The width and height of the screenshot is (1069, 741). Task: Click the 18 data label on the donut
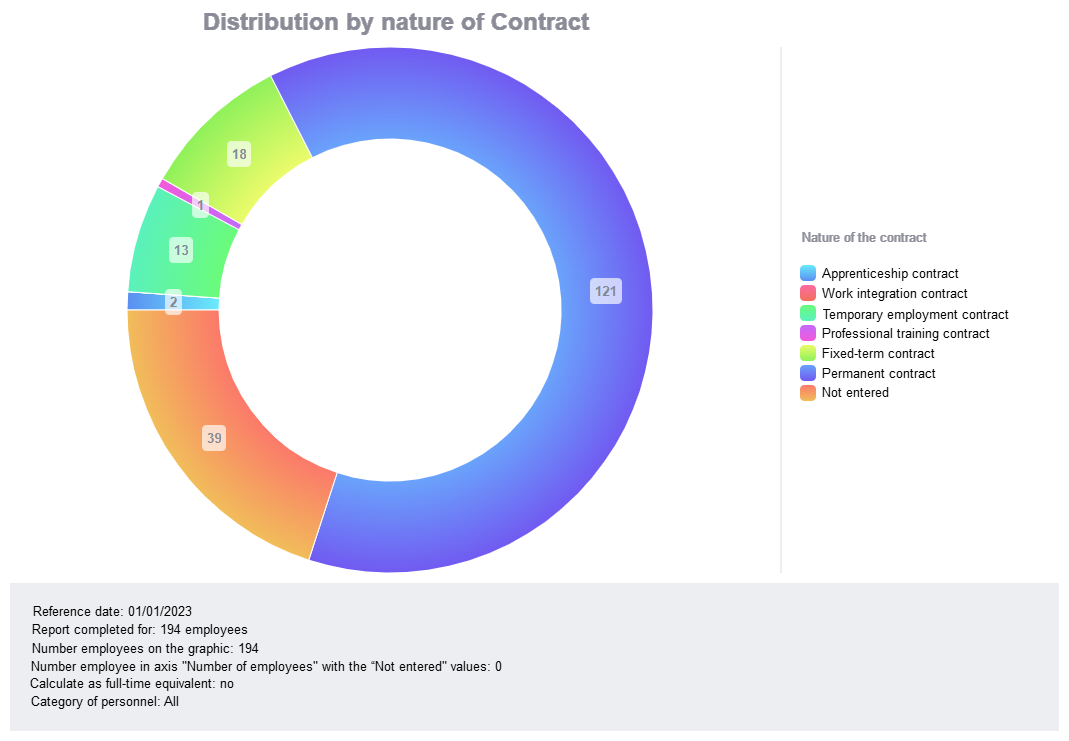point(239,154)
